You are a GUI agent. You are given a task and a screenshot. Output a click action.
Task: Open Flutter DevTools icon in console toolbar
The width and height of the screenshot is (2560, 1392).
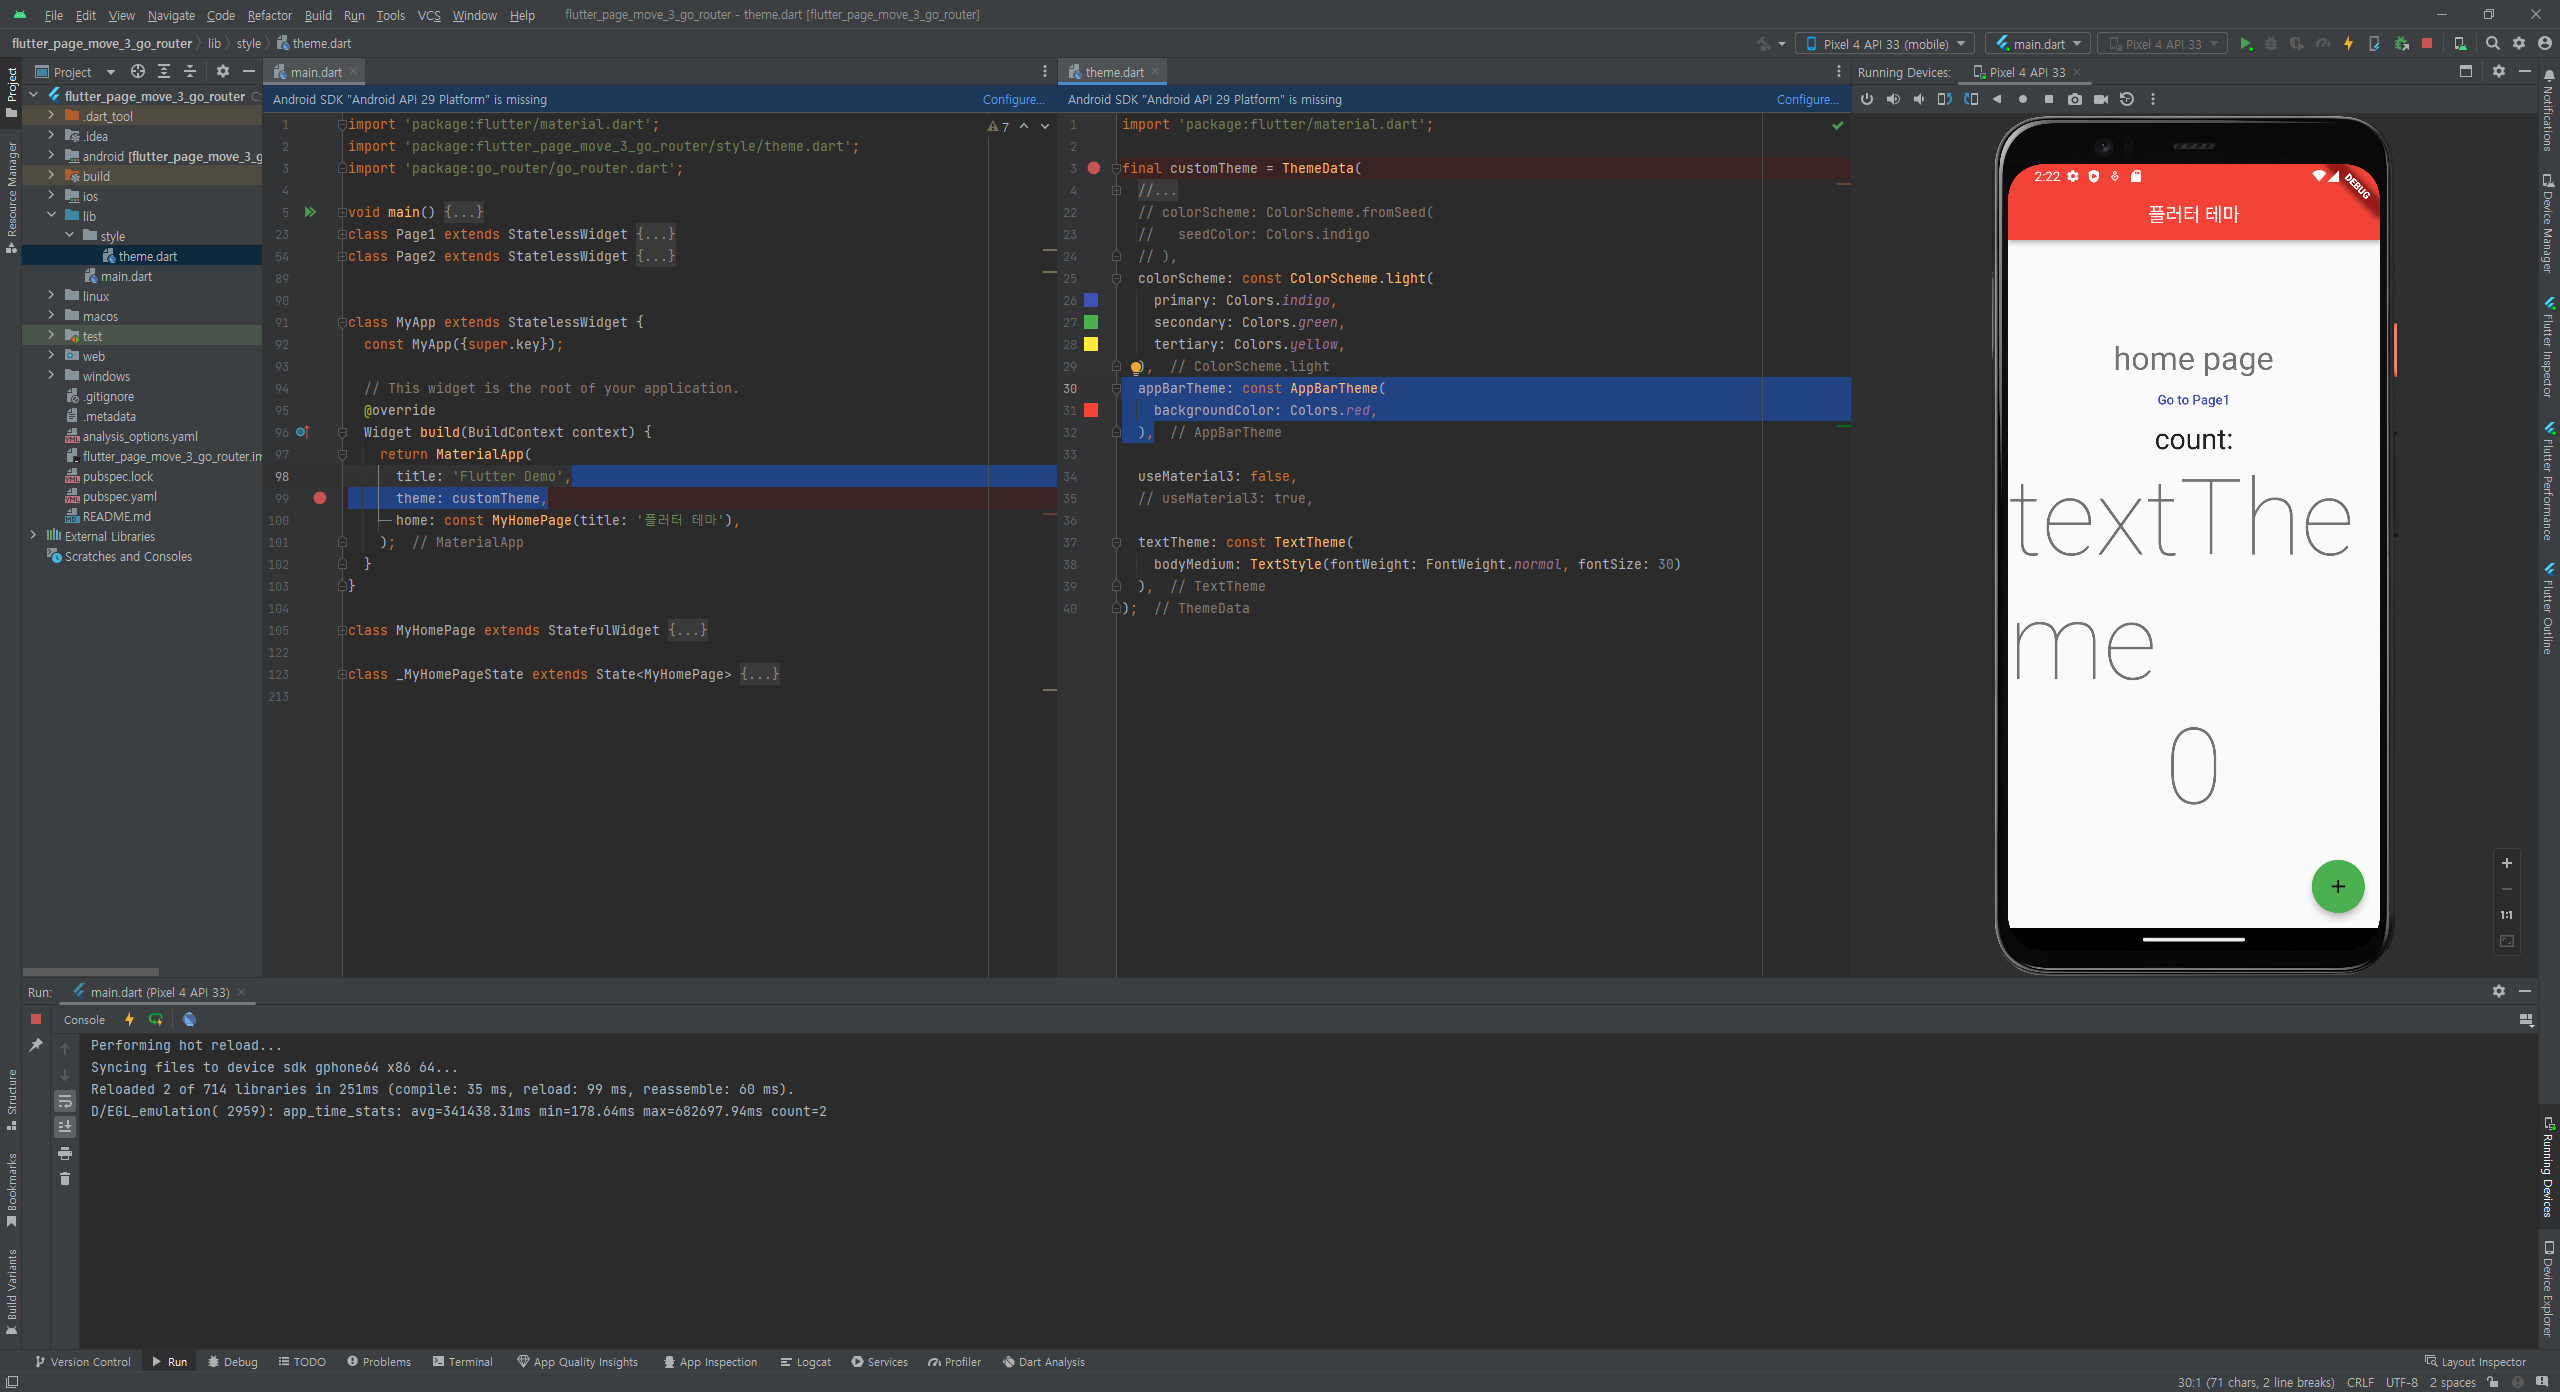[x=189, y=1020]
